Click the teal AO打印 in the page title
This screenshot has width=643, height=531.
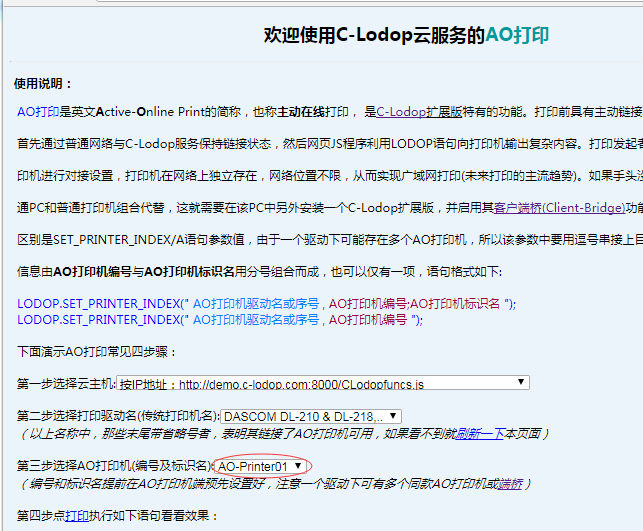pyautogui.click(x=516, y=35)
